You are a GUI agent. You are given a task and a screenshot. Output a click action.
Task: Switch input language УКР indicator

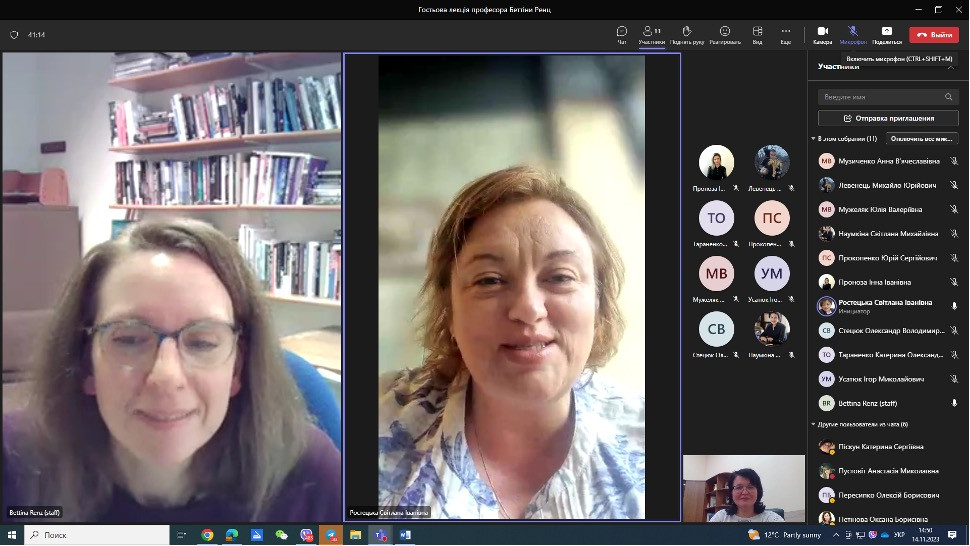(x=899, y=535)
